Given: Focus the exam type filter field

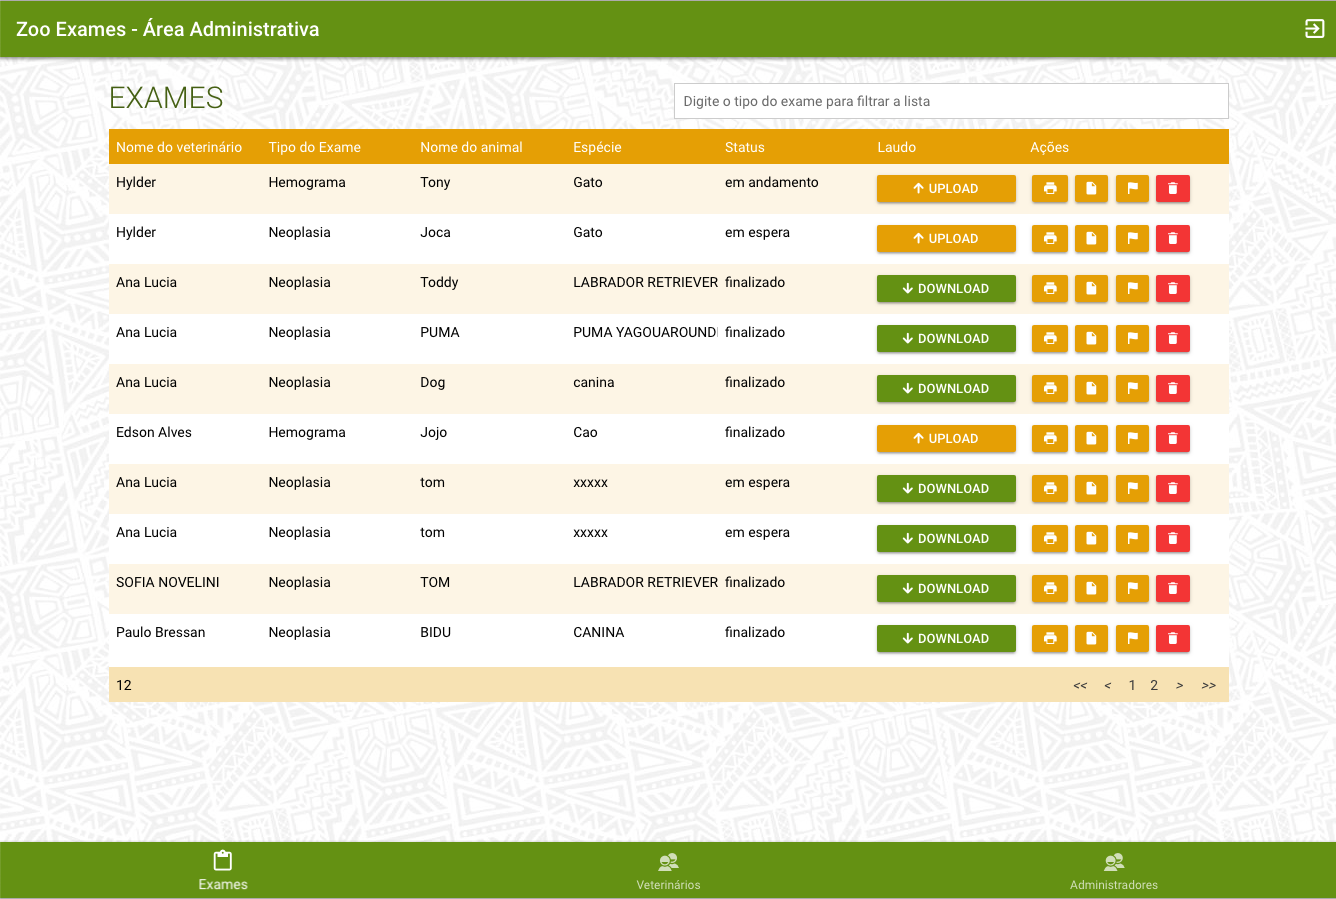Looking at the screenshot, I should coord(950,101).
